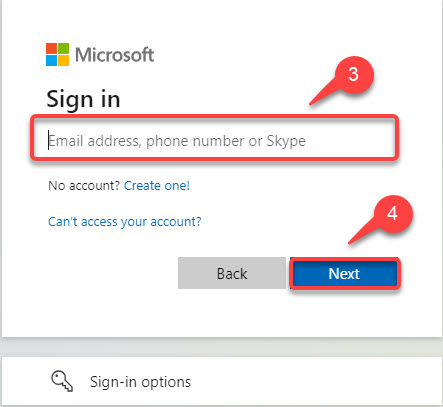This screenshot has height=407, width=443.
Task: Click the "No account?" text
Action: (x=84, y=186)
